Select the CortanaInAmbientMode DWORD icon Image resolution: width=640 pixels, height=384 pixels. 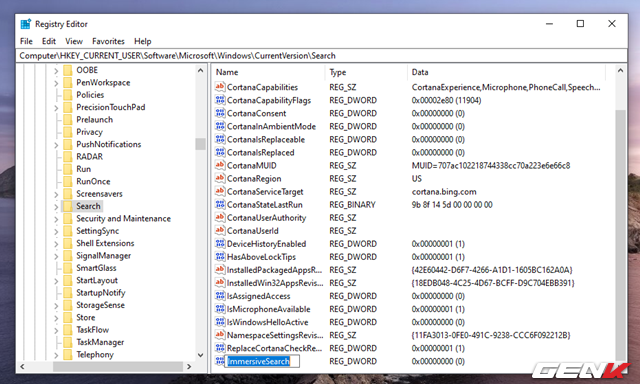tap(220, 126)
